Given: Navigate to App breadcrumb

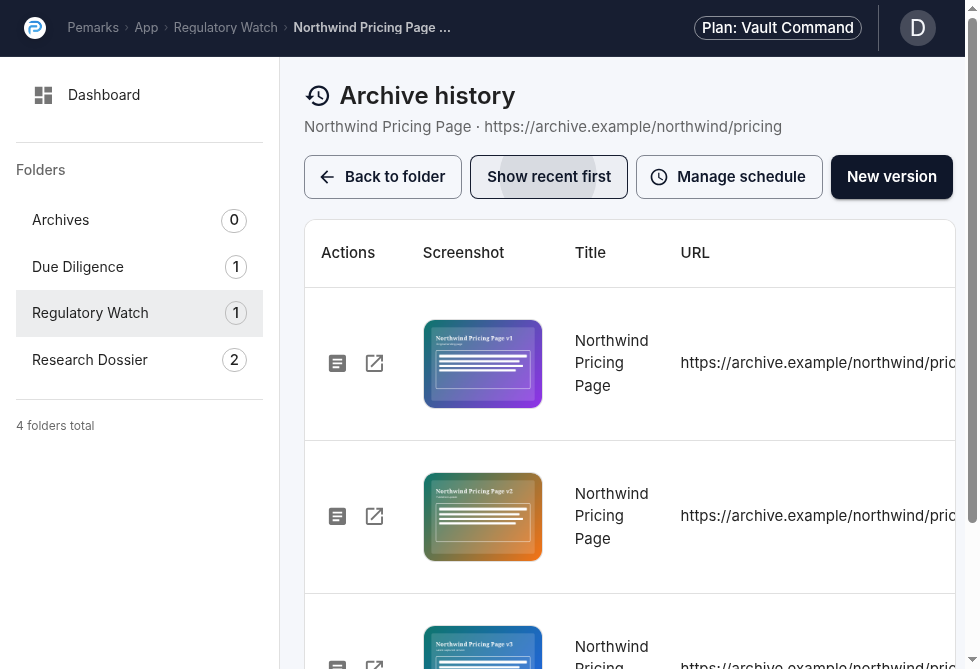Looking at the screenshot, I should [x=146, y=28].
